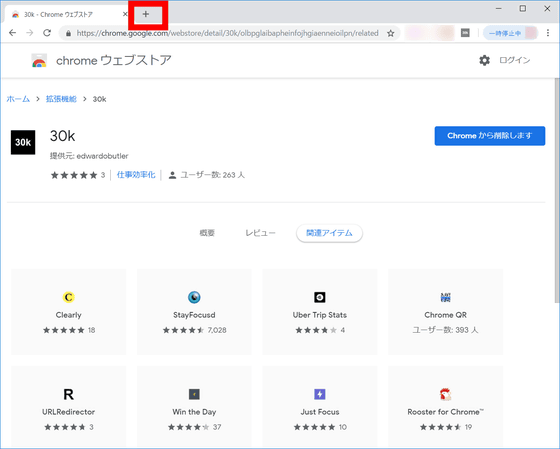Bookmark this page with the star icon
Screen dimensions: 560x449
tap(391, 33)
